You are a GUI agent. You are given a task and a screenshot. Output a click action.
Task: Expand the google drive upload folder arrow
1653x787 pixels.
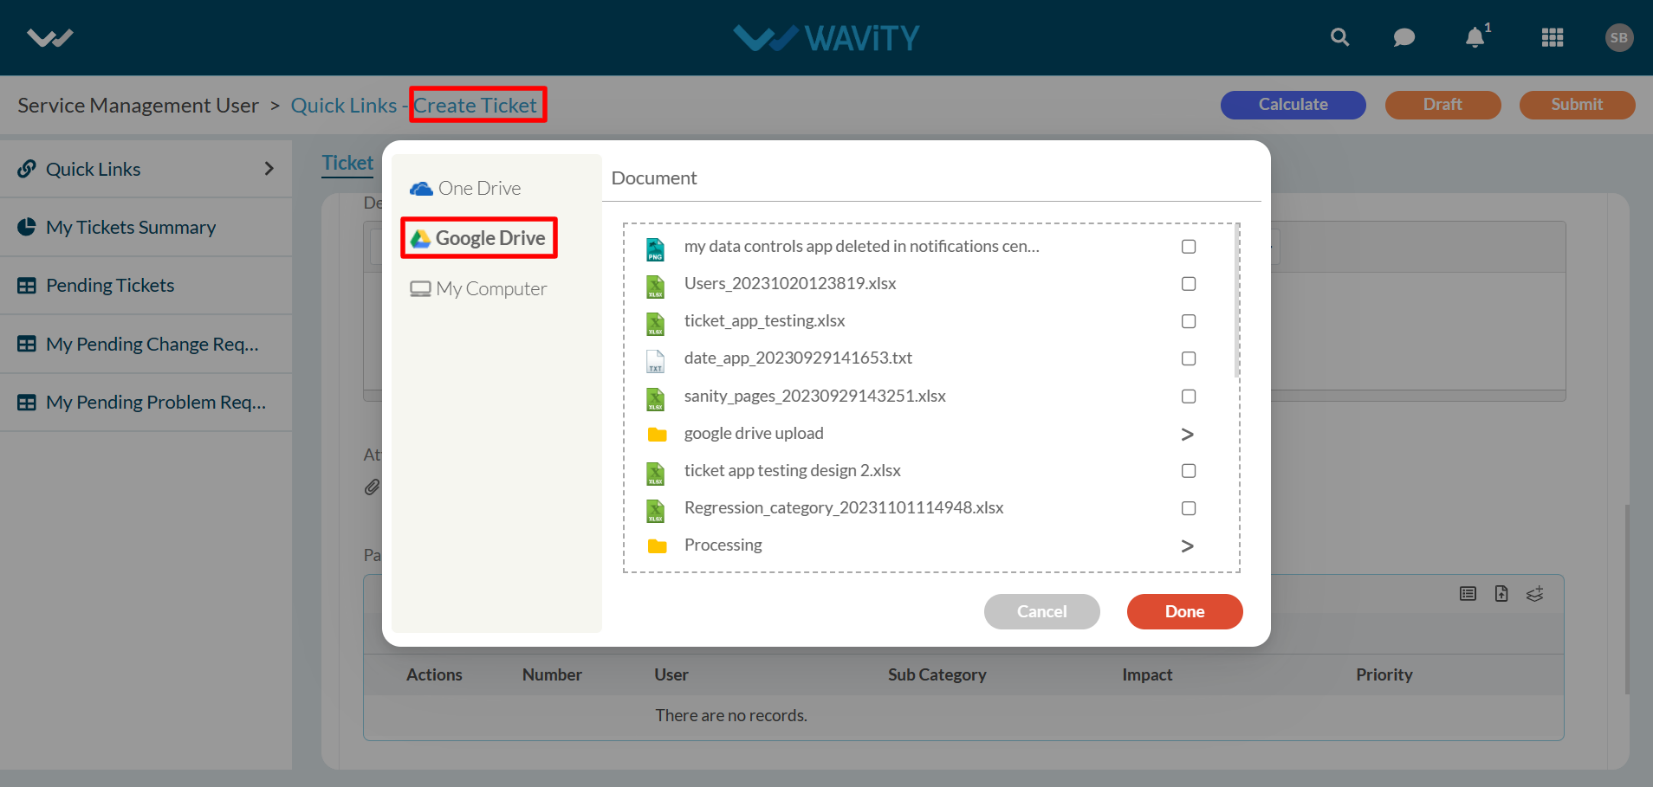1188,434
